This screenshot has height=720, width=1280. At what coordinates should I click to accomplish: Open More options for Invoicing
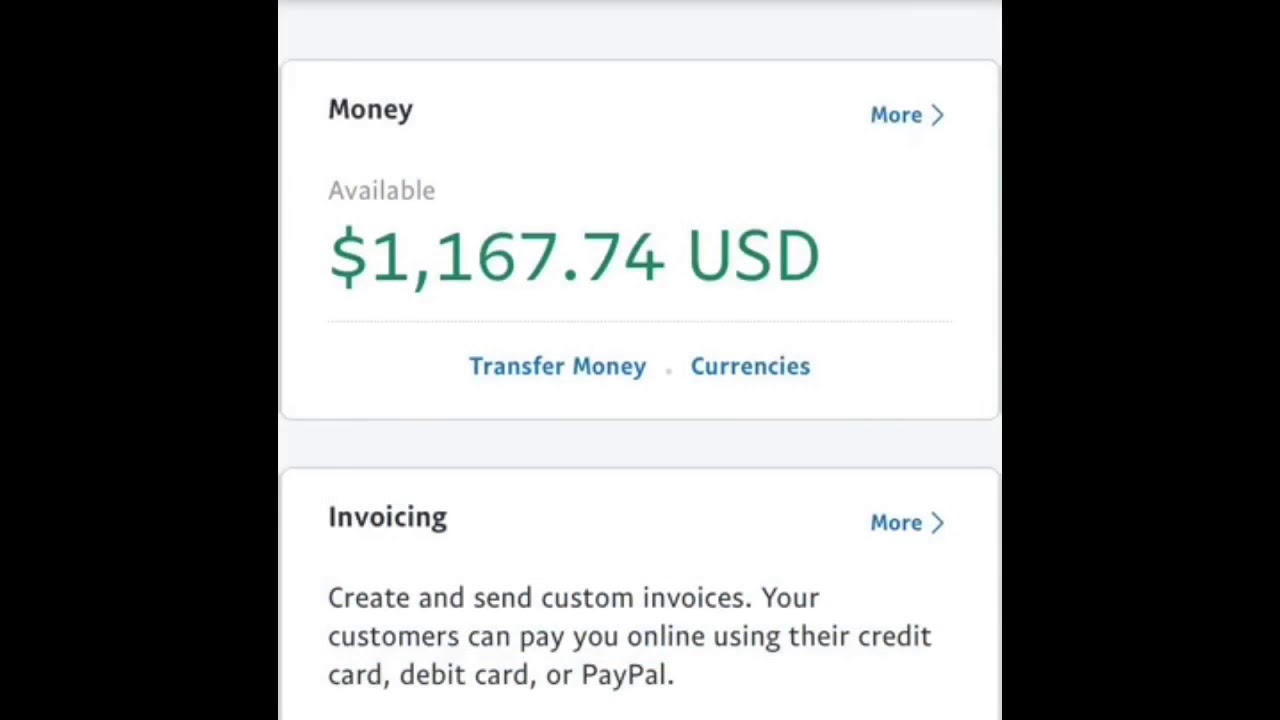click(896, 523)
